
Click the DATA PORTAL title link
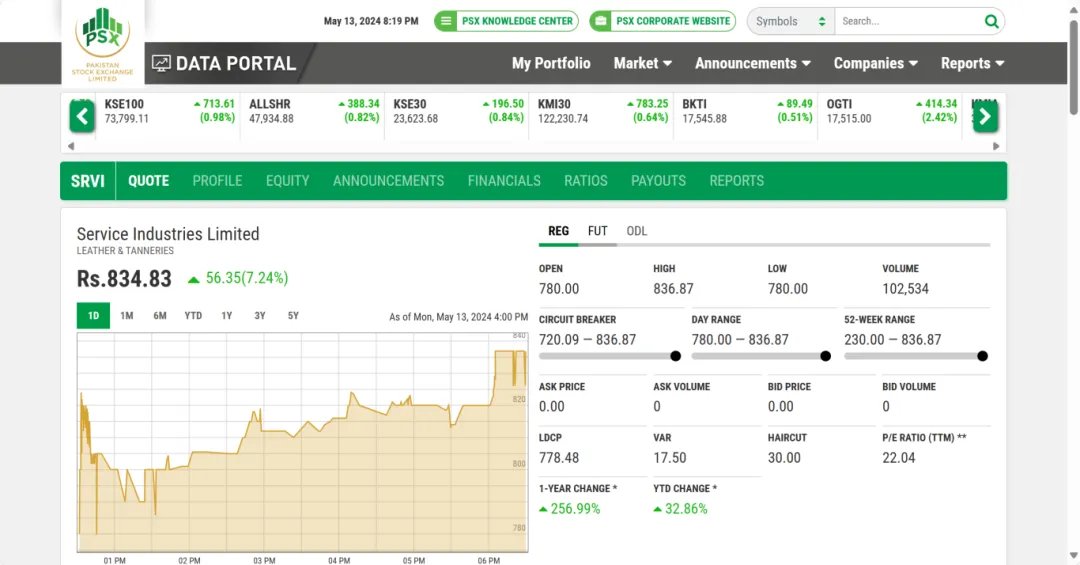click(x=236, y=63)
